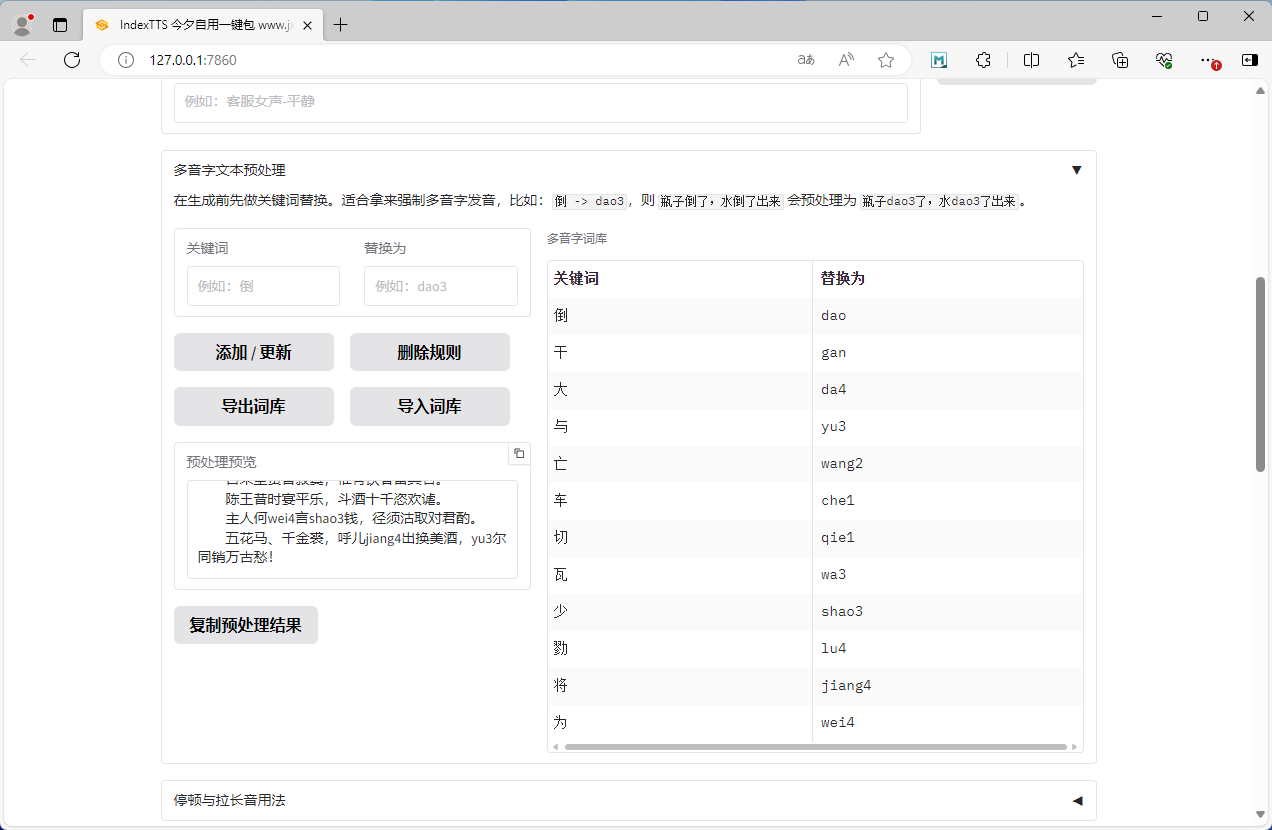
Task: Add page to favorites with star icon
Action: (886, 60)
